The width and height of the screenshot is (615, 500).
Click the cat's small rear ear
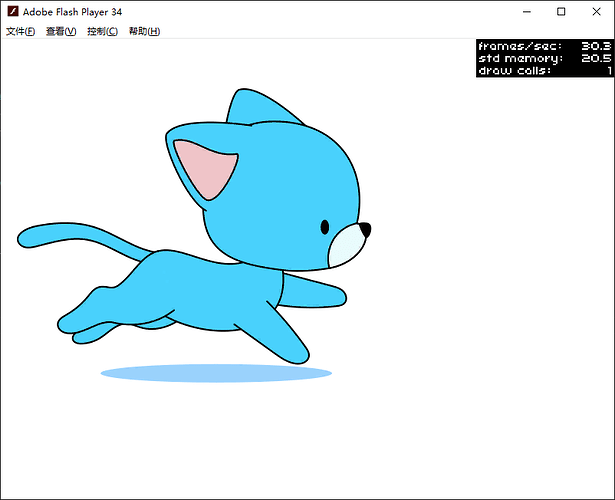tap(244, 107)
